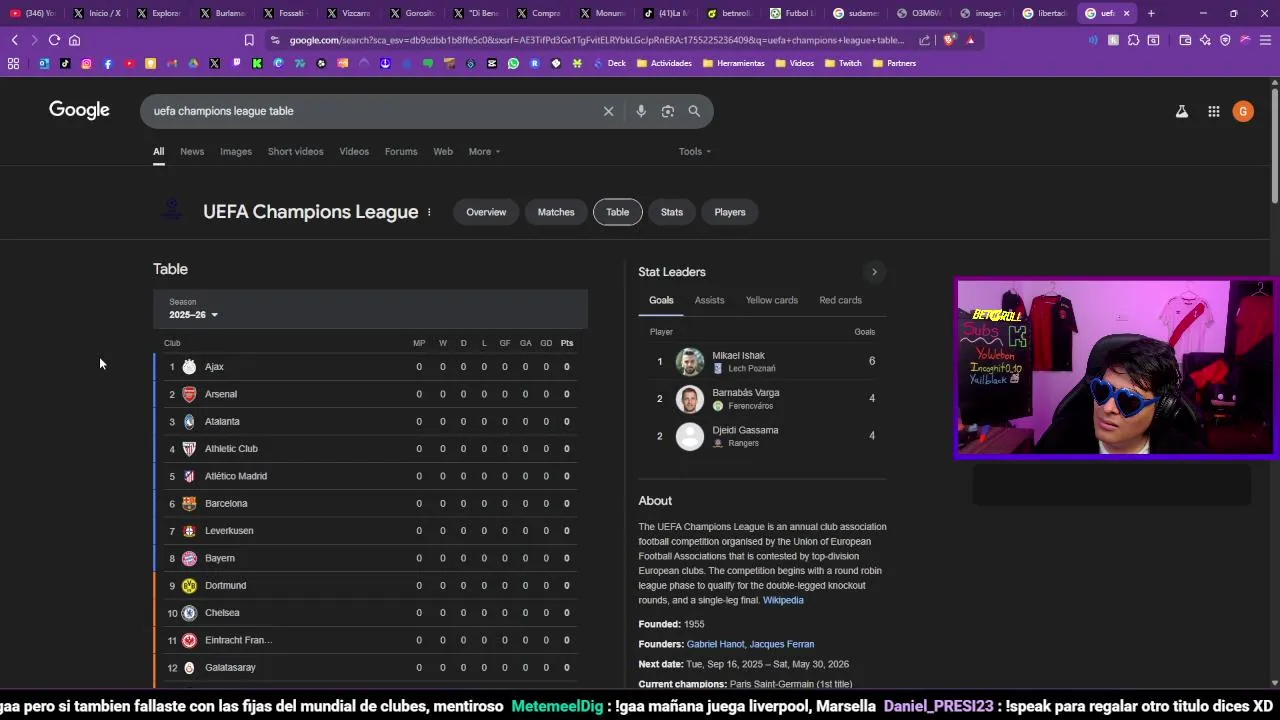Open browser extensions puzzle icon

coord(1133,40)
